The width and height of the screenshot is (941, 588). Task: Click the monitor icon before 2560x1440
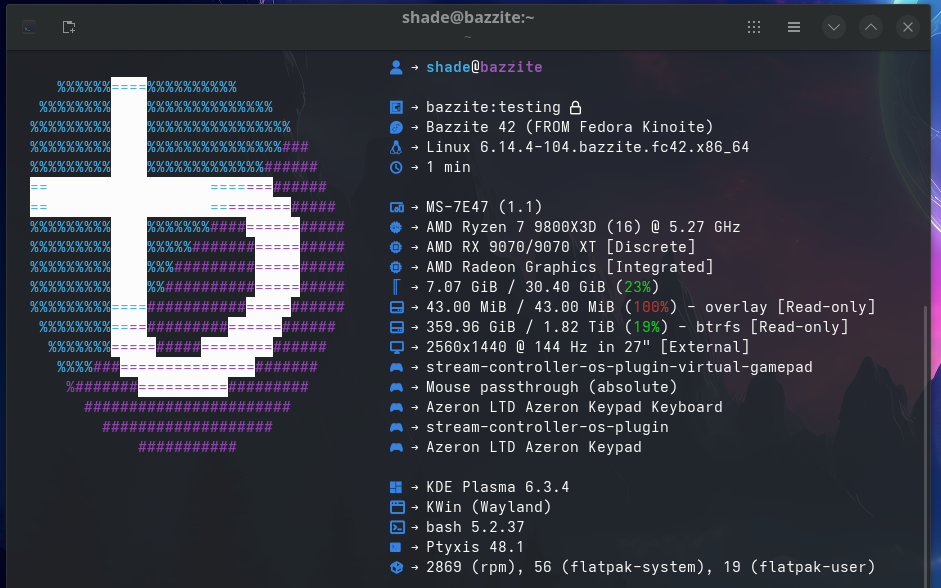(x=396, y=347)
